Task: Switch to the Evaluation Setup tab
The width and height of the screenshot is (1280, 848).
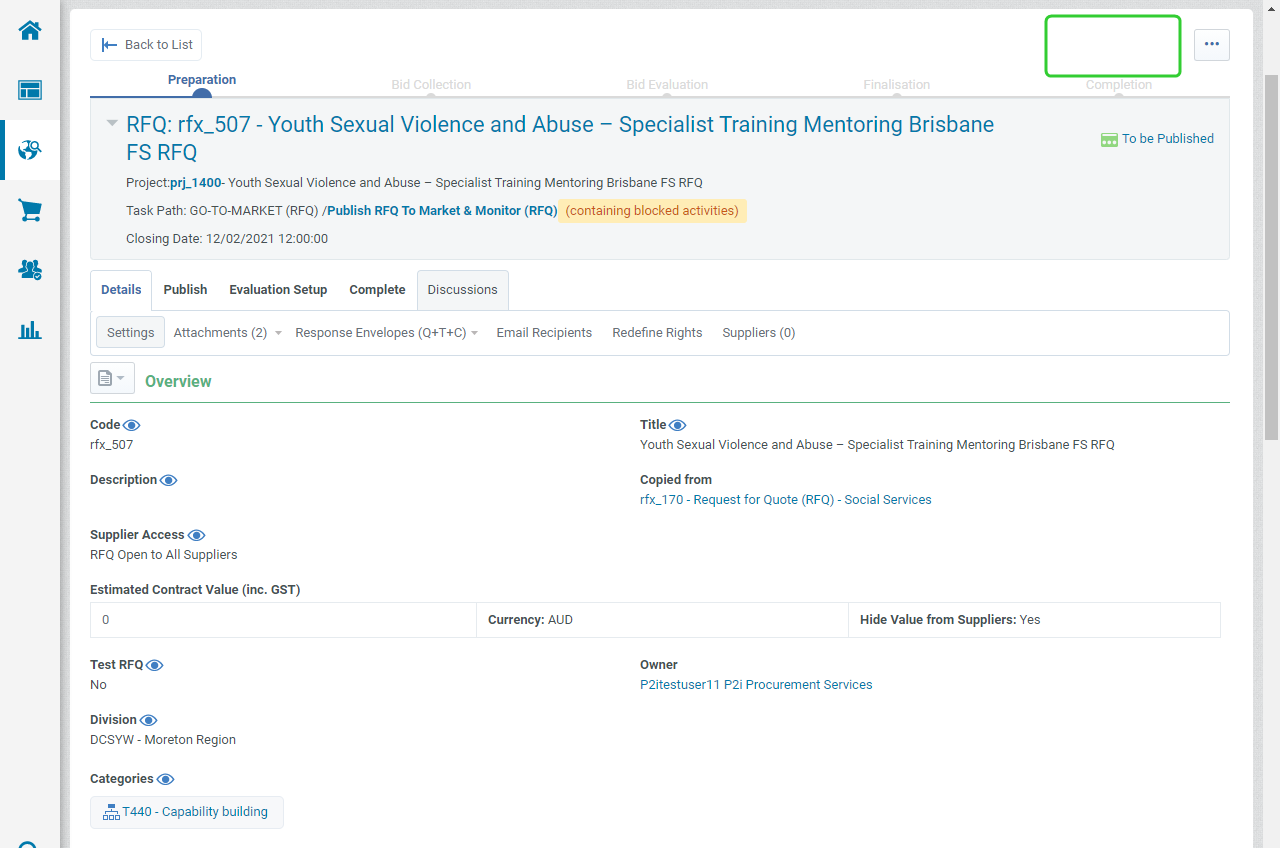Action: tap(278, 290)
